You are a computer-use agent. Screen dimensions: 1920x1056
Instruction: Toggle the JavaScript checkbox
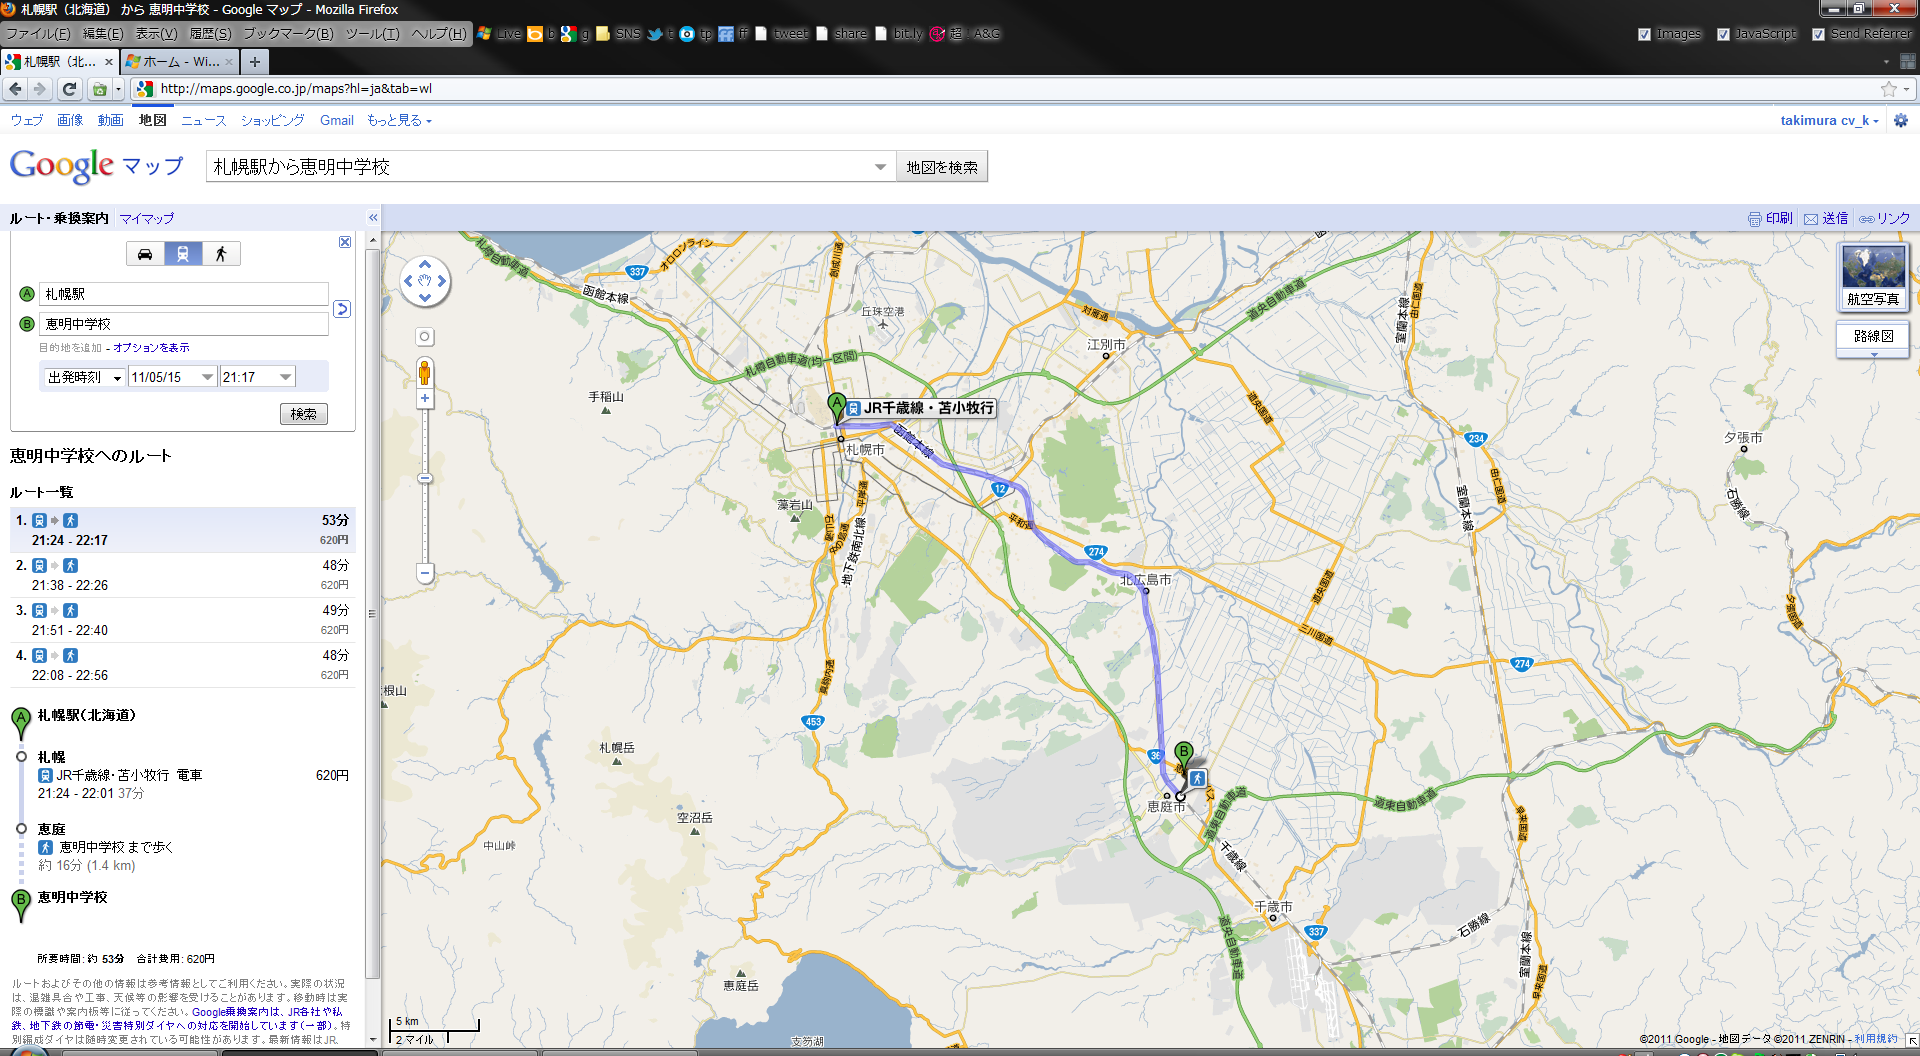(1723, 34)
